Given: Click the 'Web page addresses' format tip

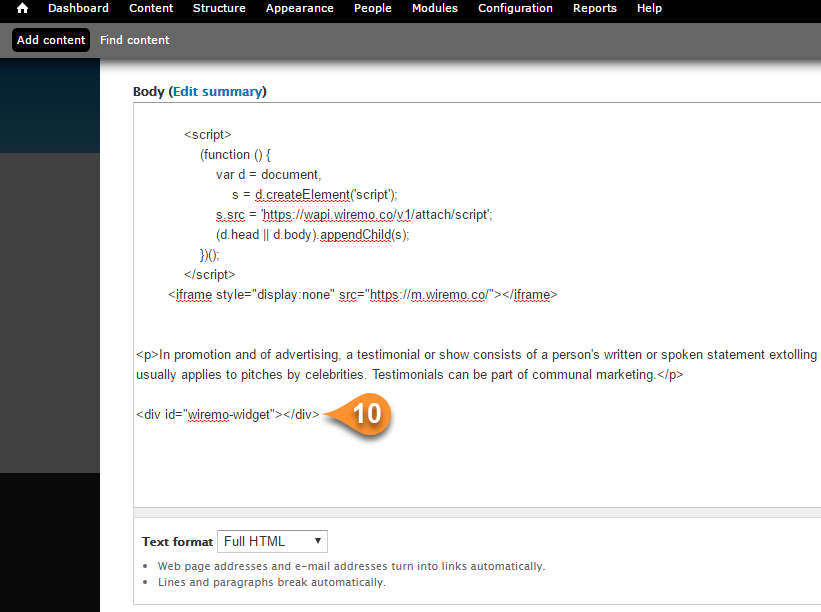Looking at the screenshot, I should (351, 566).
